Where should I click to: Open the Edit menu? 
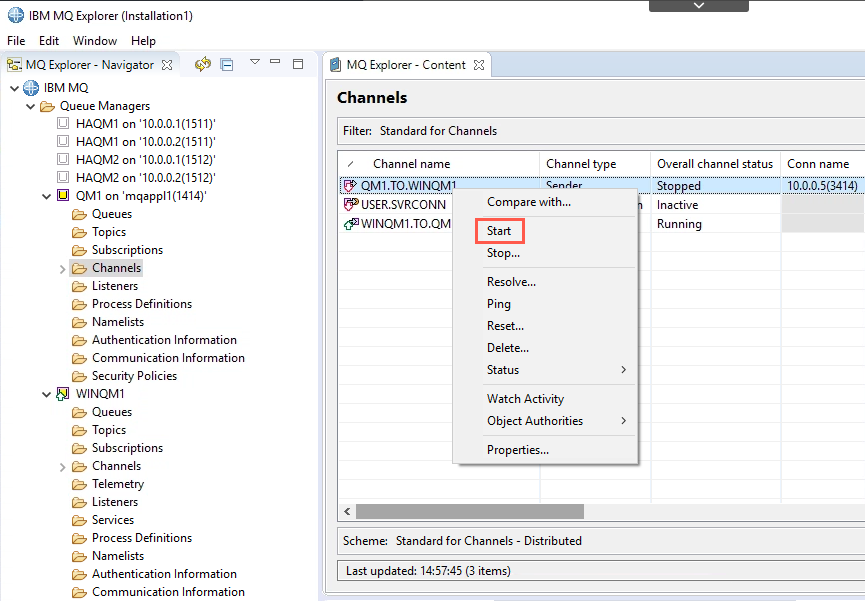49,41
